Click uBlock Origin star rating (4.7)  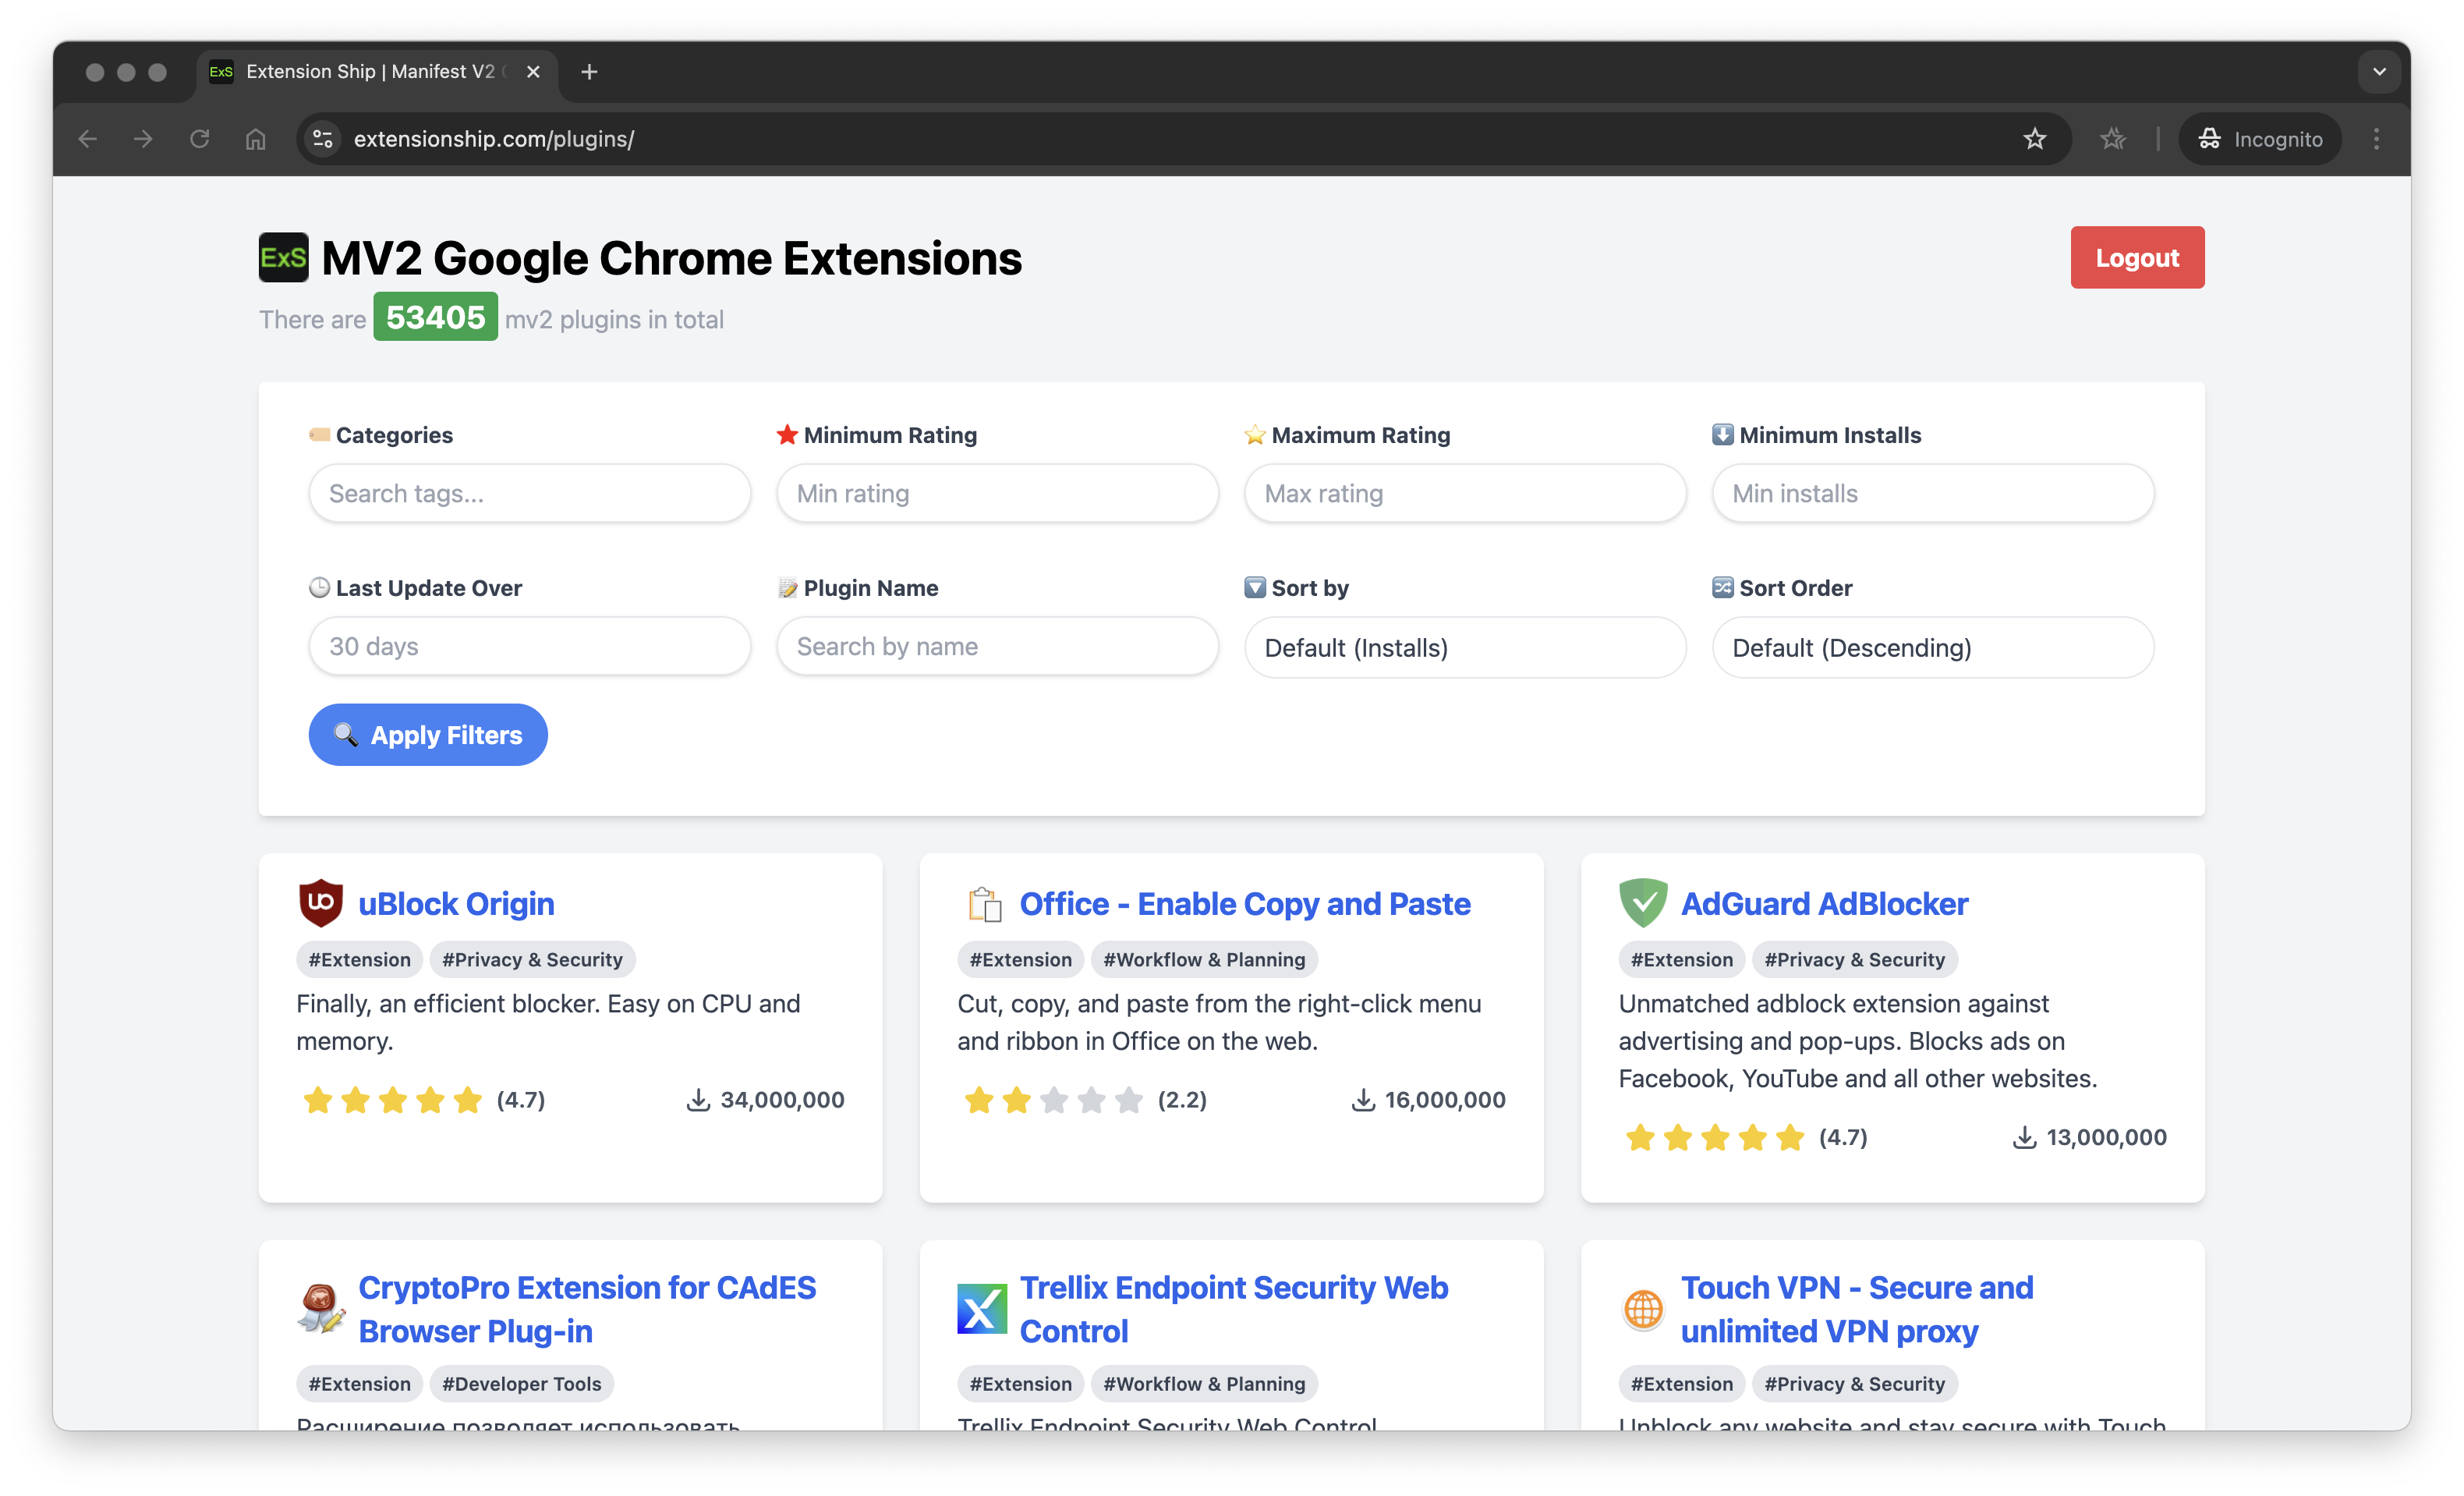click(x=423, y=1099)
